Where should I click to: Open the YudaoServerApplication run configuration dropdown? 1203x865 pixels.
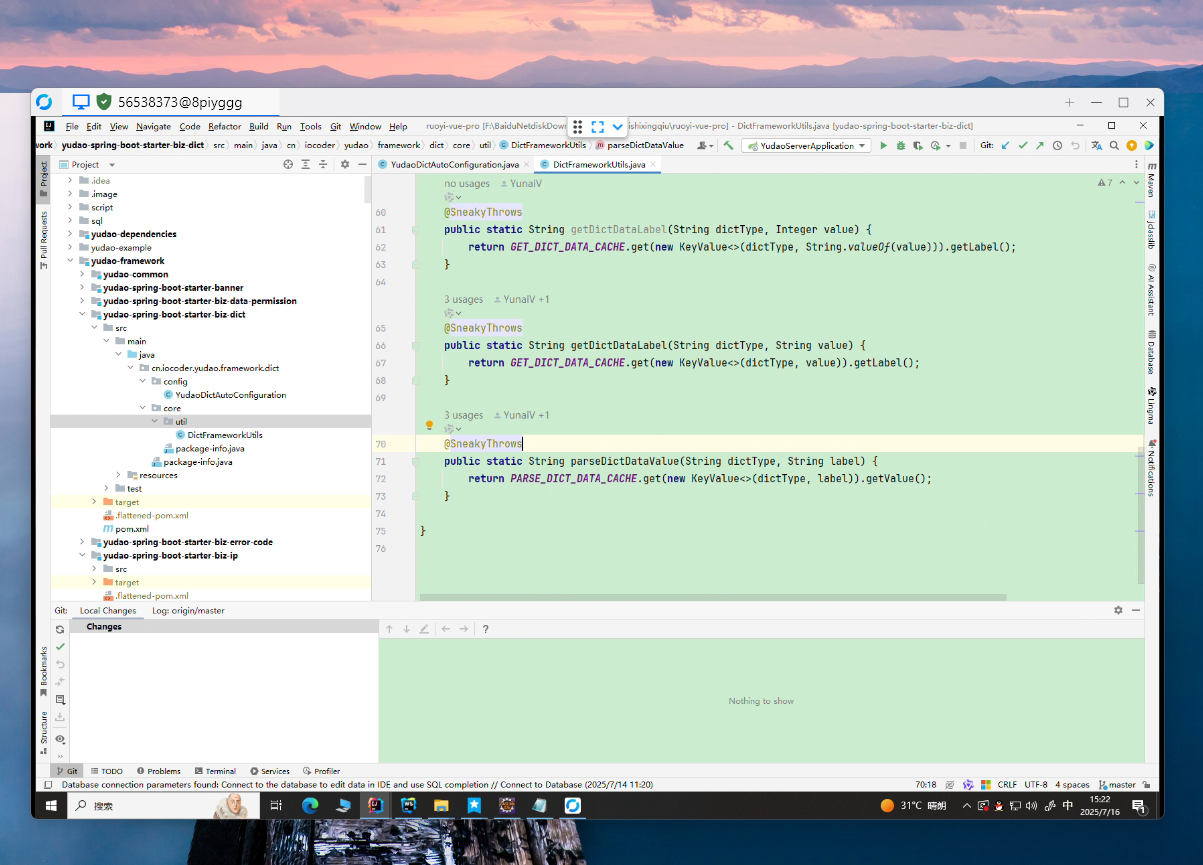[806, 146]
